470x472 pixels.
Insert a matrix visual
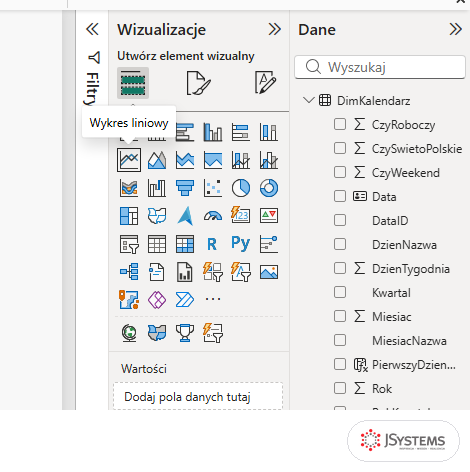(x=185, y=244)
